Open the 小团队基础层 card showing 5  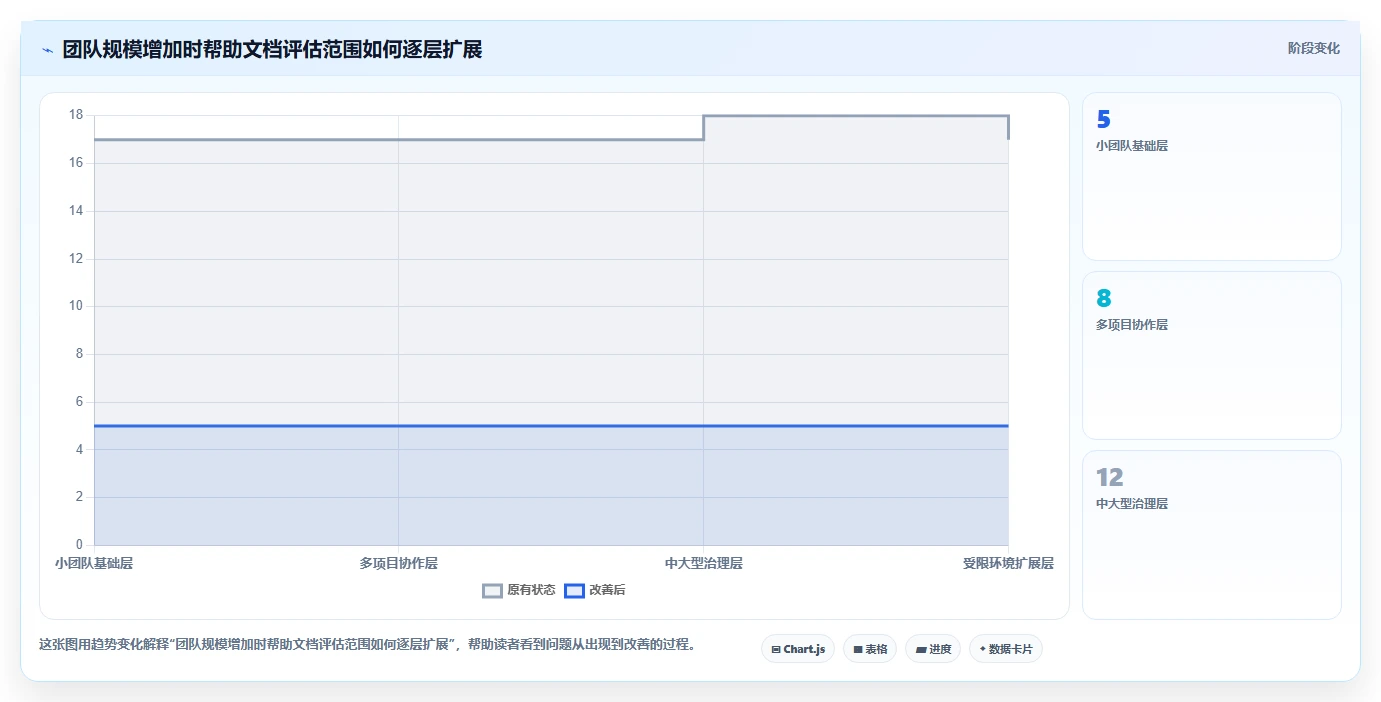coord(1211,177)
